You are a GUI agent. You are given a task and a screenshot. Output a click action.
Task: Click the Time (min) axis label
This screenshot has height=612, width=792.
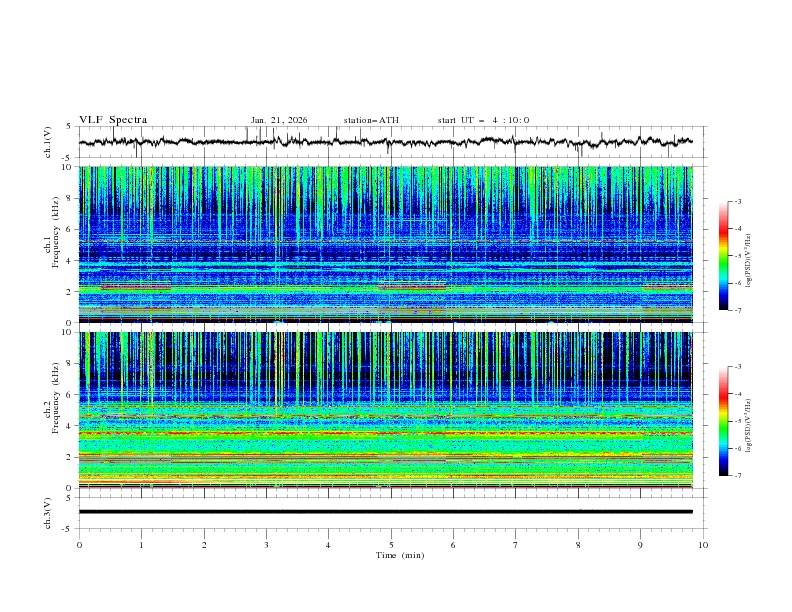(398, 555)
